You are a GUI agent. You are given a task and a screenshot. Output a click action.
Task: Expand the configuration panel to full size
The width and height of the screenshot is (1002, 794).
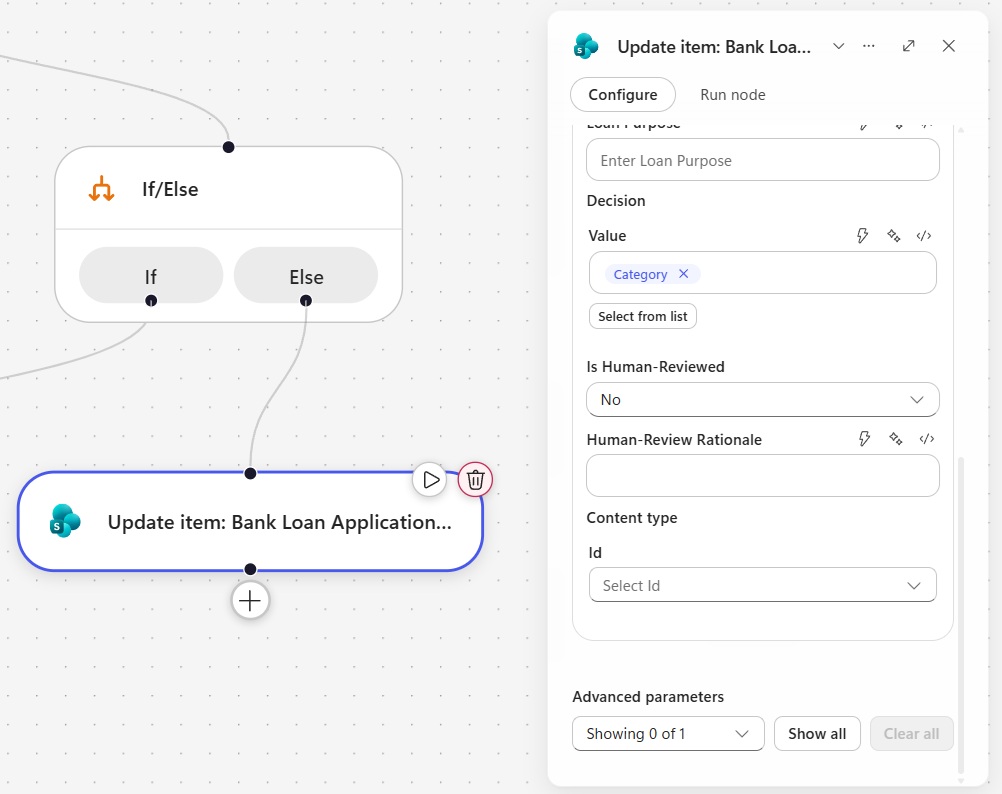(x=908, y=46)
